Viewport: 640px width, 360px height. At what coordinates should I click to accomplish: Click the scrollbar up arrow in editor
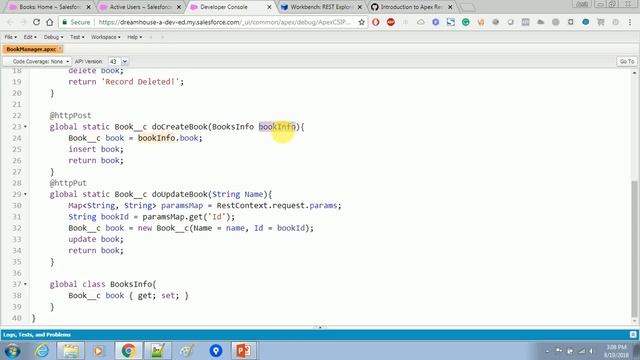point(634,73)
